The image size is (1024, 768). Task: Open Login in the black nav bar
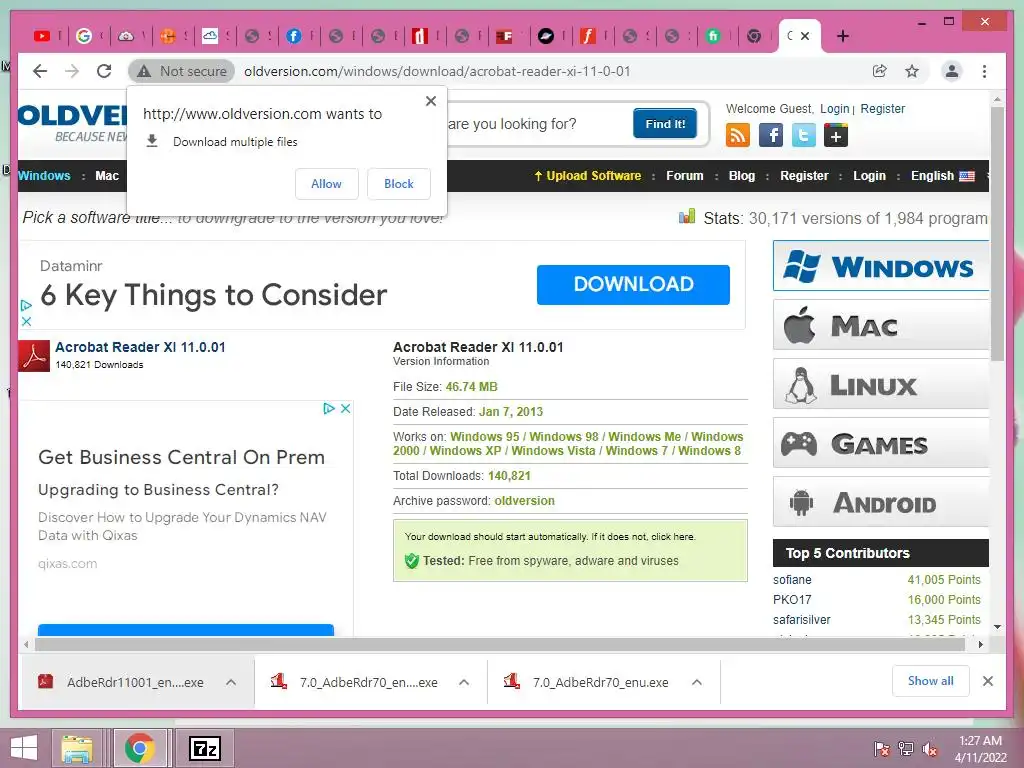pyautogui.click(x=869, y=176)
